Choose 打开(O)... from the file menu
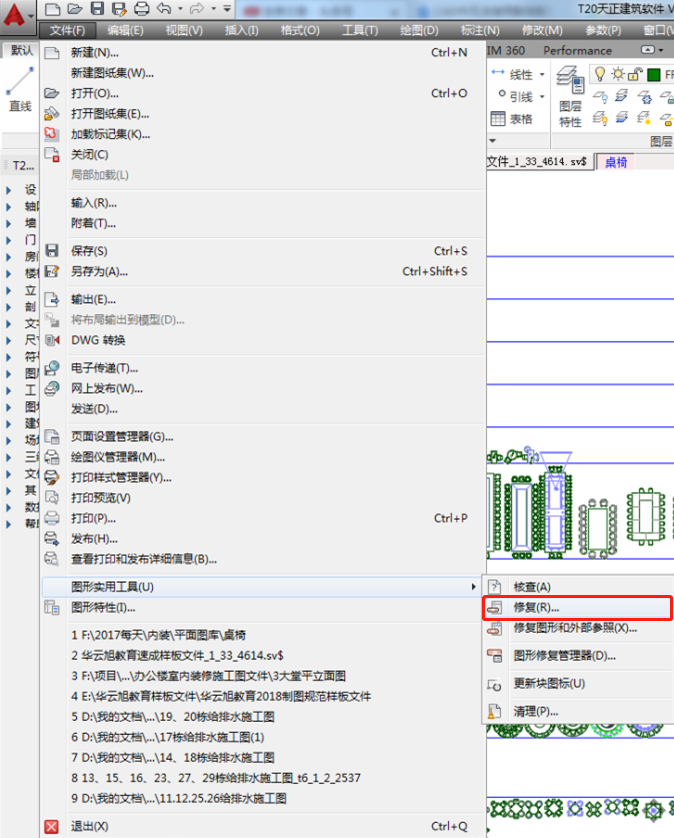 tap(263, 93)
